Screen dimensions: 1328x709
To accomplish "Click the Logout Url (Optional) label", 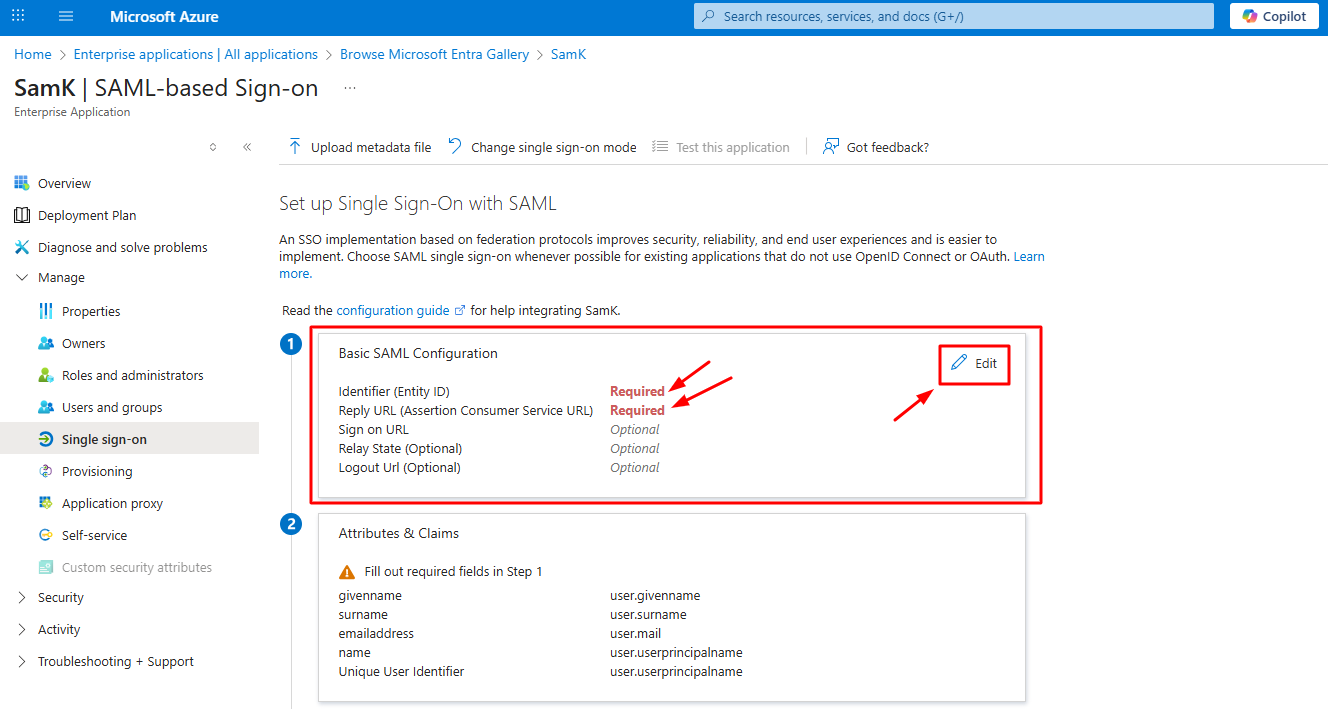I will click(400, 467).
